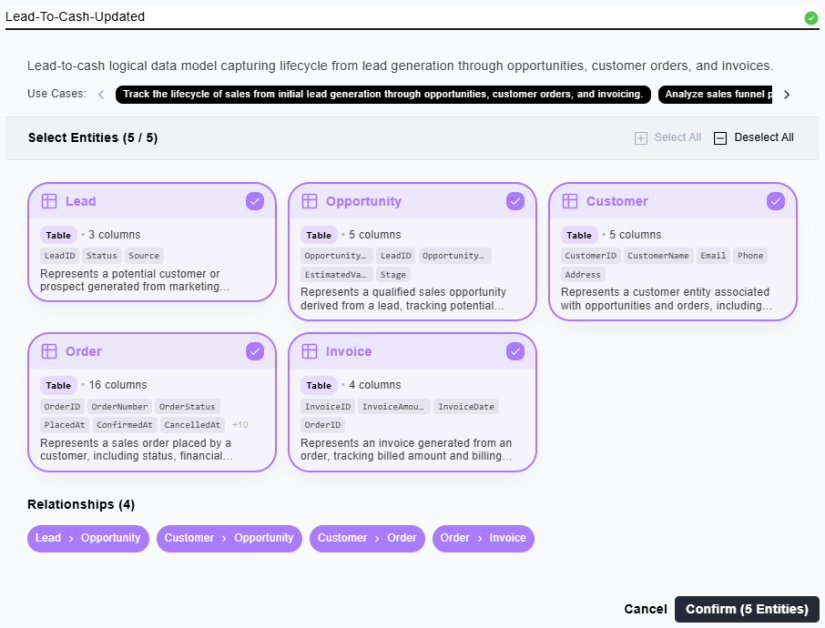Click the OrderID tag on Order card
This screenshot has height=628, width=825.
tap(62, 407)
